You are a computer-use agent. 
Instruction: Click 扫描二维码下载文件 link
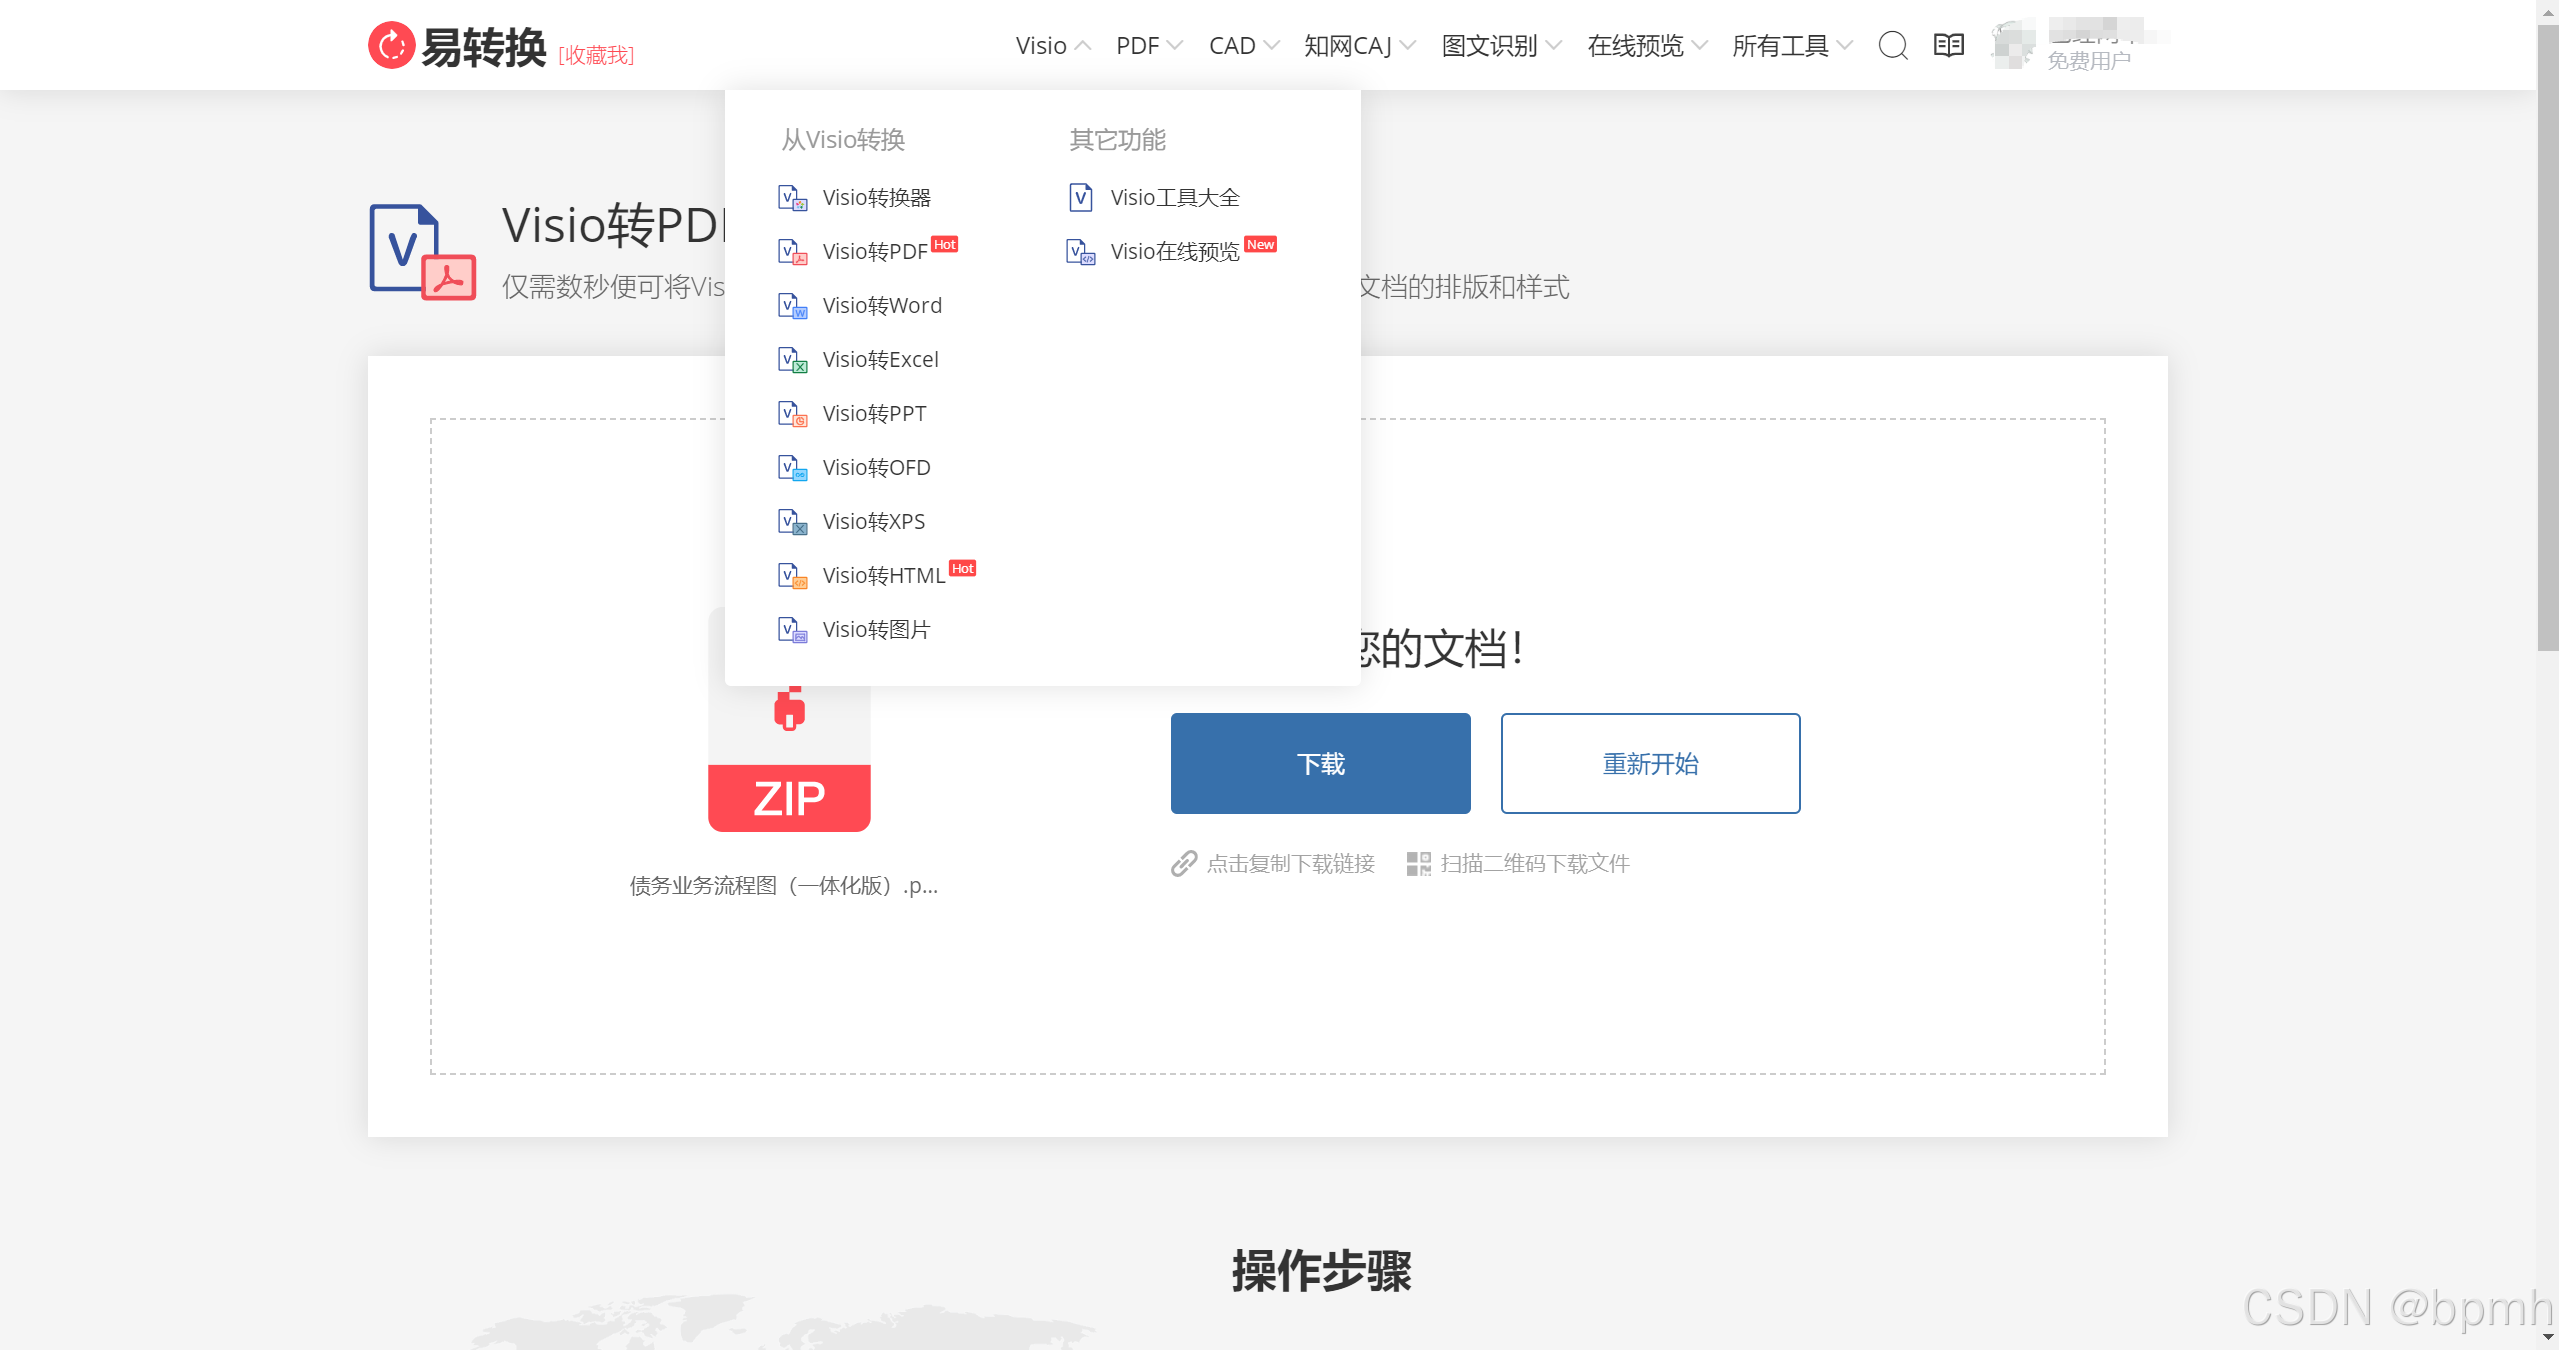click(x=1535, y=863)
